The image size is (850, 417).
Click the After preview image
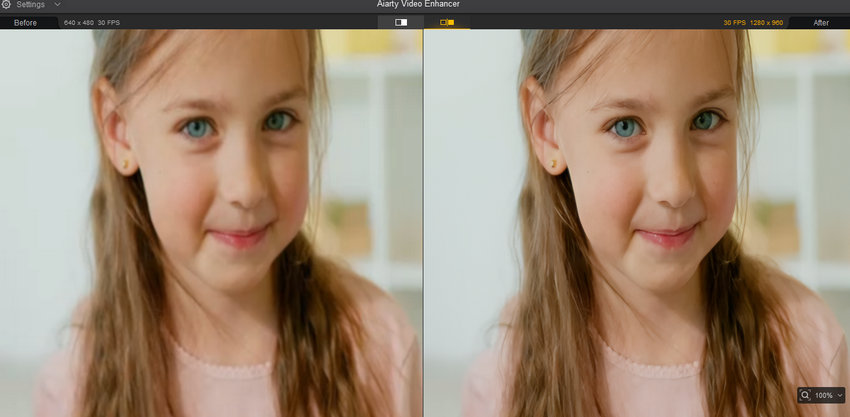(637, 223)
